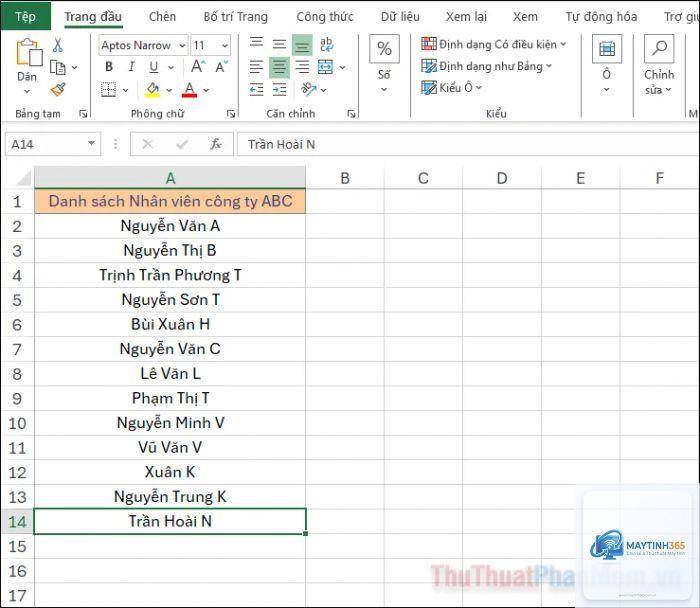Align text left
The width and height of the screenshot is (700, 608).
click(x=256, y=67)
